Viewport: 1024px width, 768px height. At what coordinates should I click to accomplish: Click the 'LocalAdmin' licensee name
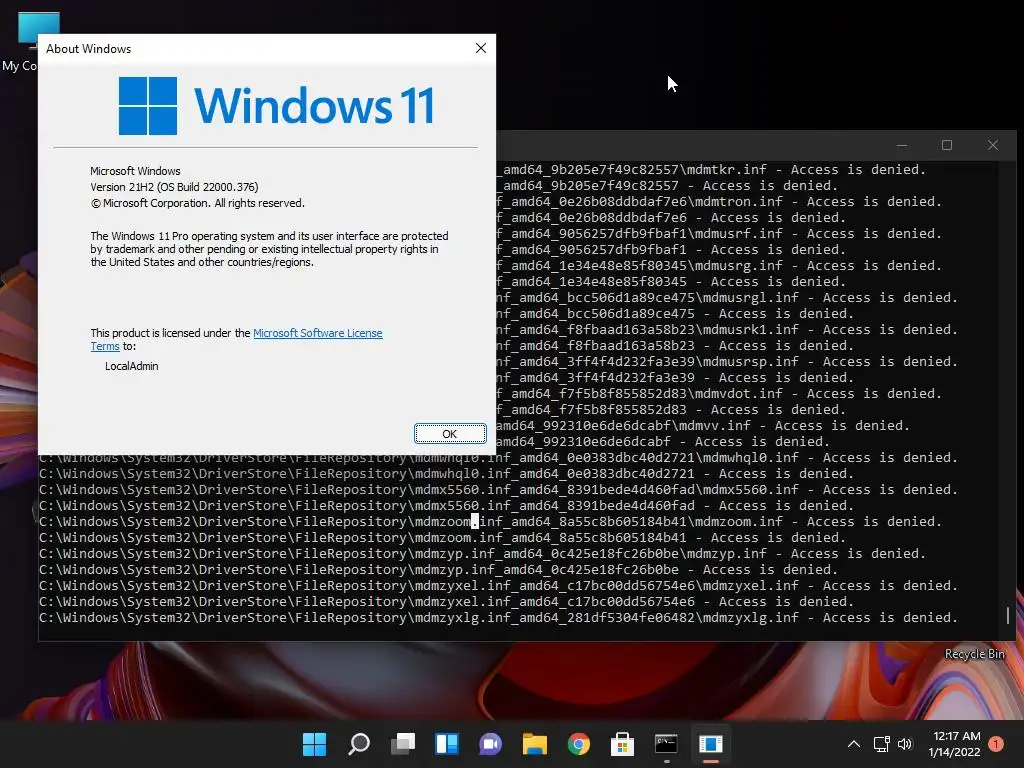[x=131, y=366]
